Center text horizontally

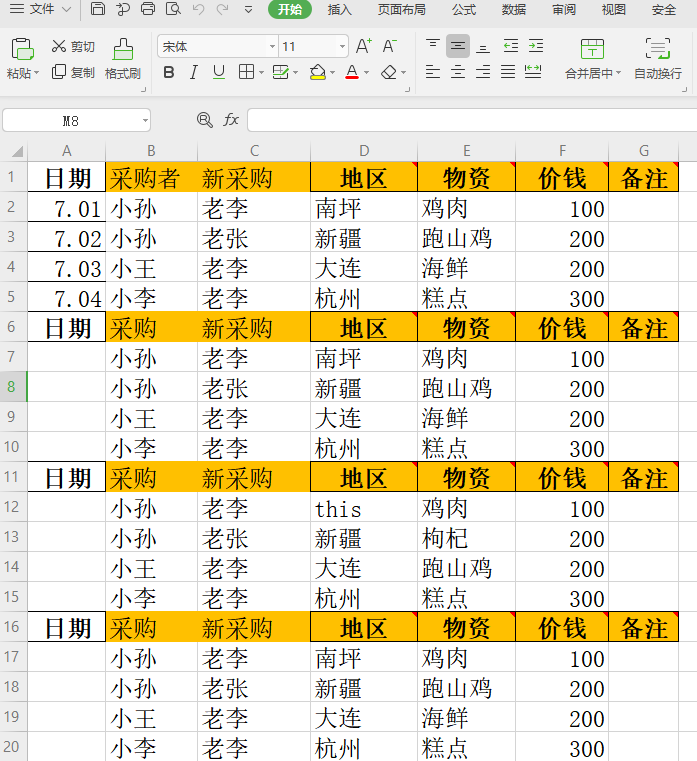(x=458, y=72)
